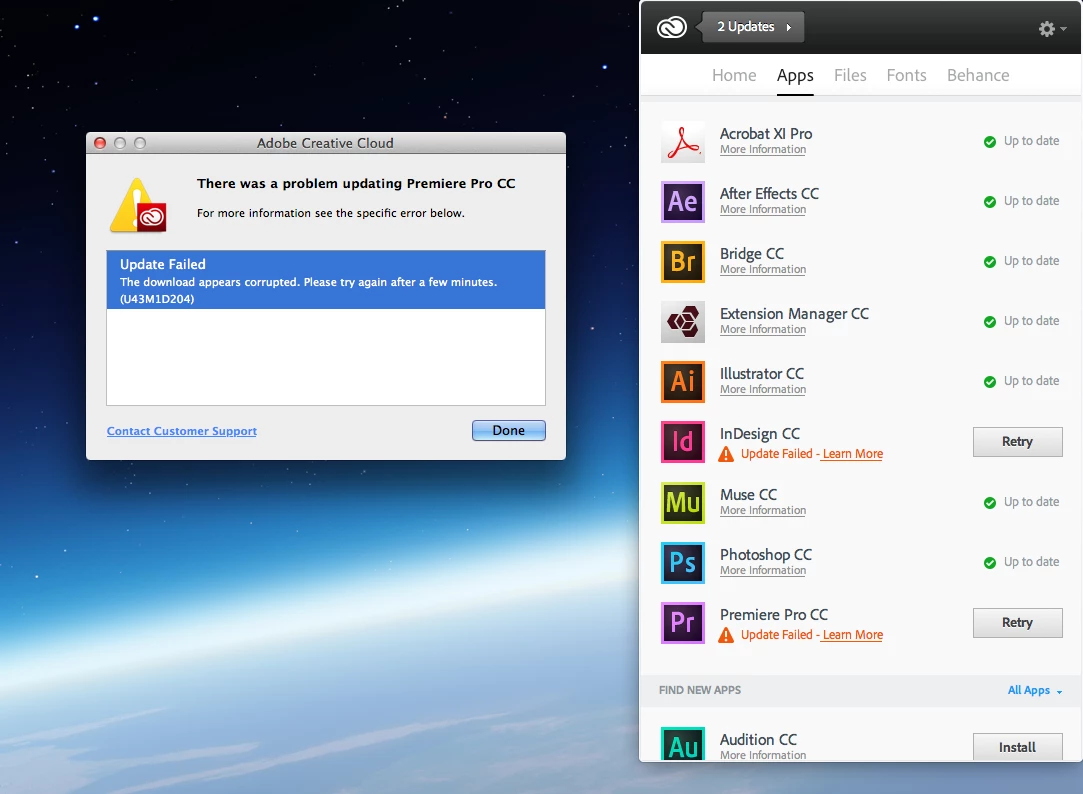The height and width of the screenshot is (794, 1083).
Task: Click the green checkmark for Acrobat XI Pro
Action: [x=990, y=142]
